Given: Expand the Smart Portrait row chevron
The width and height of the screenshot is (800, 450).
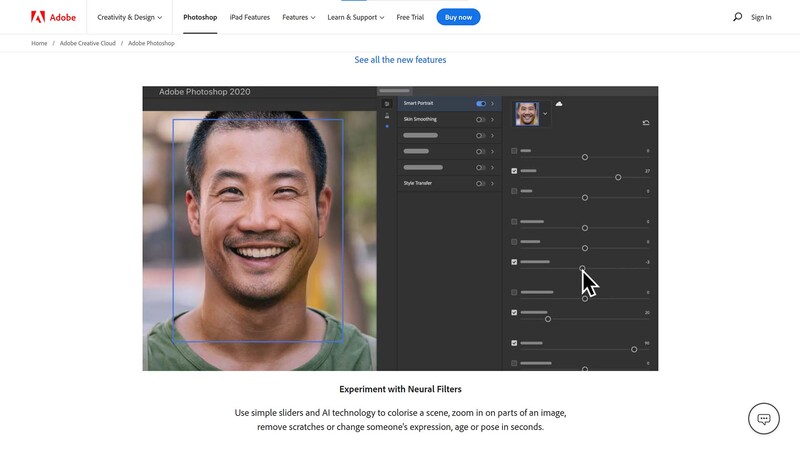Looking at the screenshot, I should coord(492,104).
